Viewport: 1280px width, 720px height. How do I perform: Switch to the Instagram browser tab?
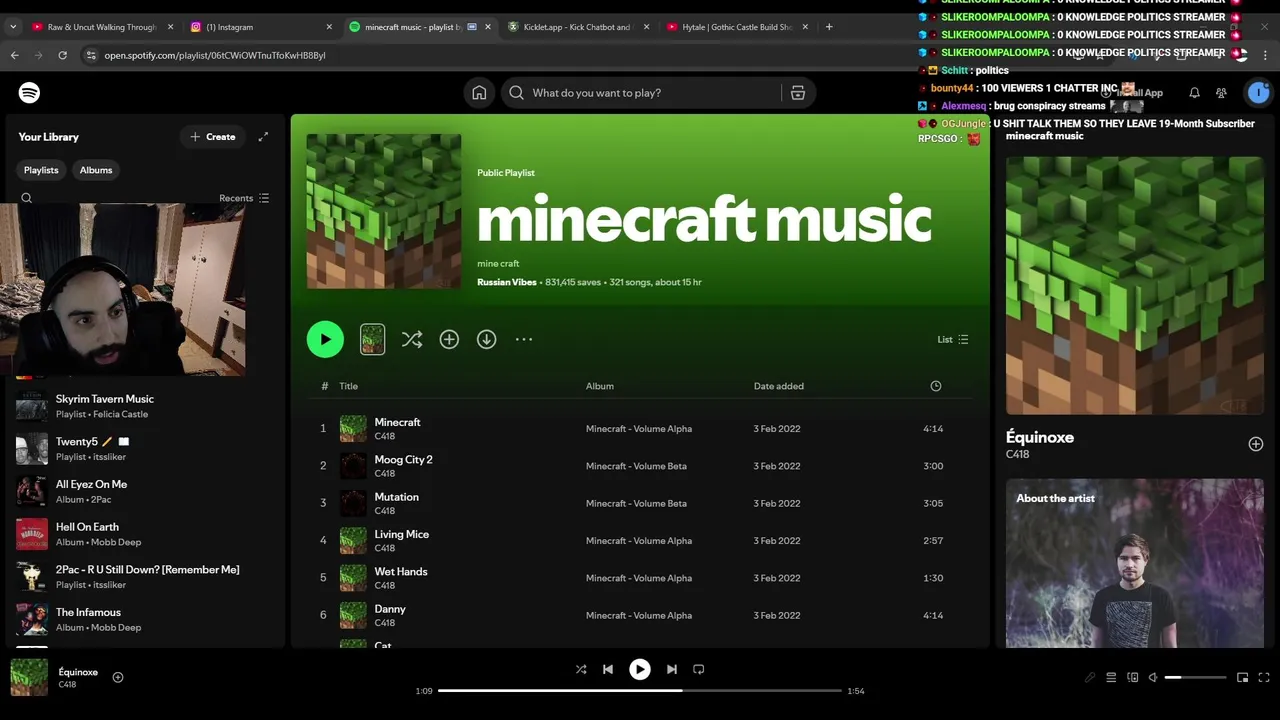click(260, 27)
